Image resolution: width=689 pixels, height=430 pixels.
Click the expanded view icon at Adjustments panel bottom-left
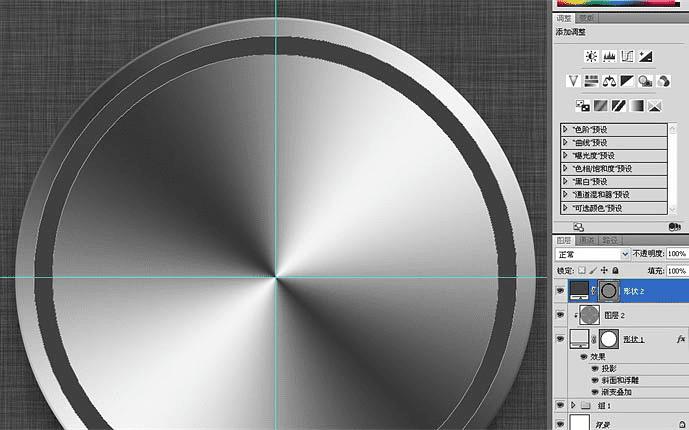pos(579,227)
